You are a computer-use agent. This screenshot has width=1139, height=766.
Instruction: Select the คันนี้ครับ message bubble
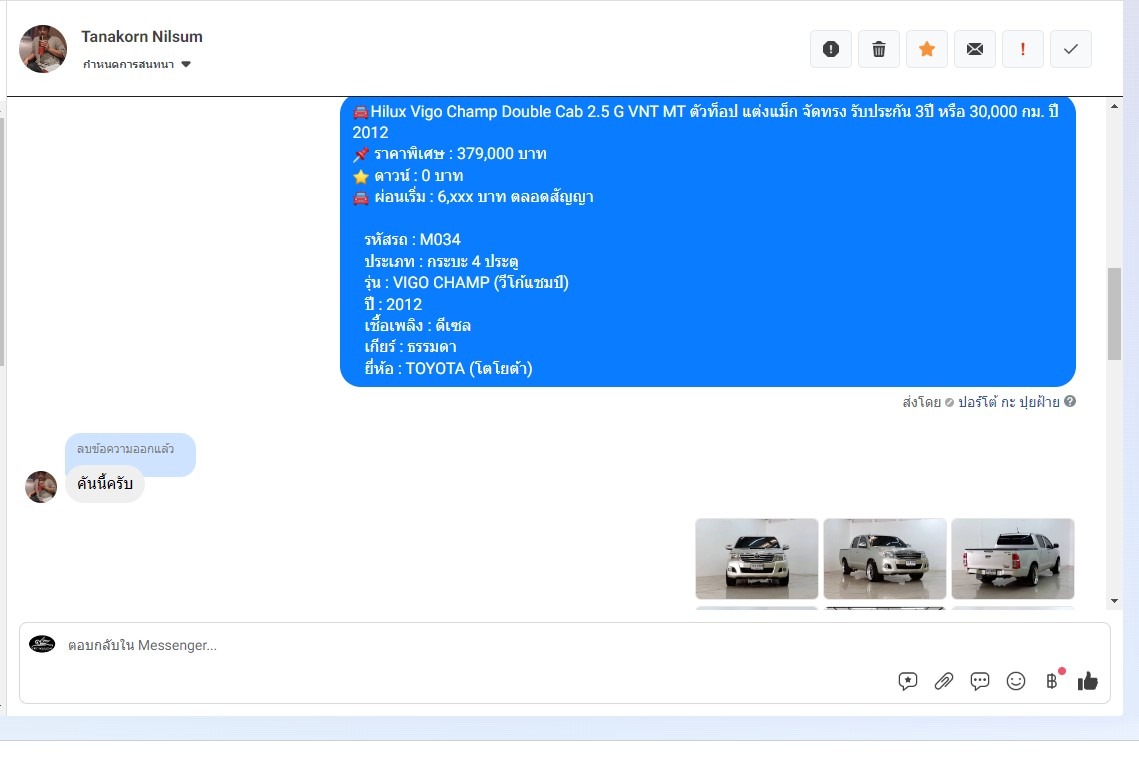point(105,484)
